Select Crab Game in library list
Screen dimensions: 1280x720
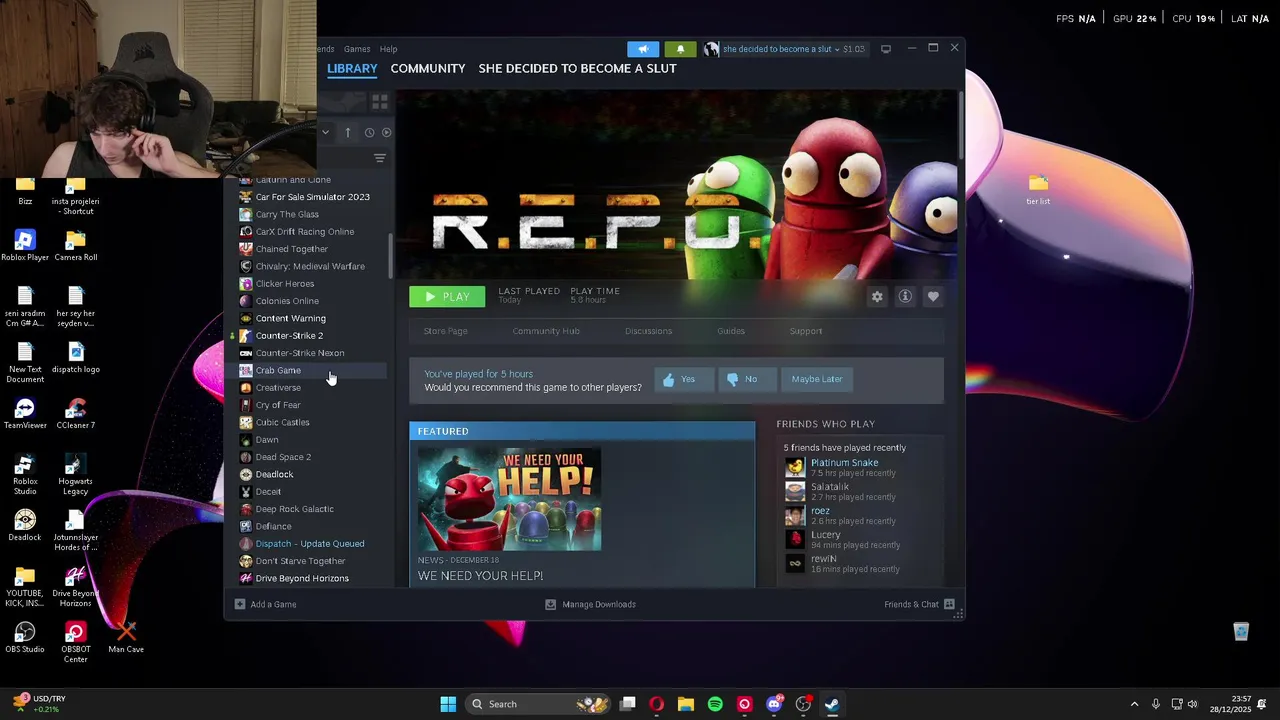pos(312,370)
